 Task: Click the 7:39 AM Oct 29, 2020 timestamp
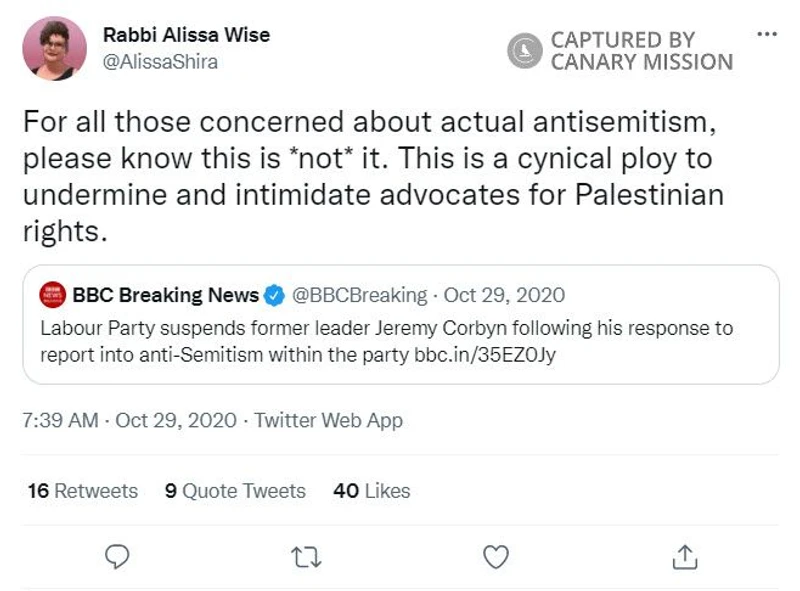pyautogui.click(x=129, y=420)
